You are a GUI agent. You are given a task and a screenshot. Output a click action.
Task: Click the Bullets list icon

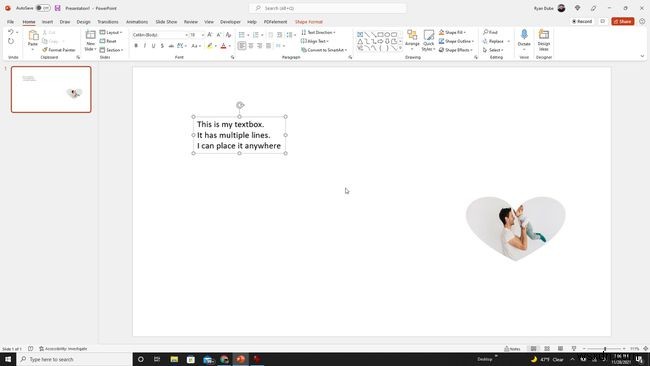[x=242, y=35]
